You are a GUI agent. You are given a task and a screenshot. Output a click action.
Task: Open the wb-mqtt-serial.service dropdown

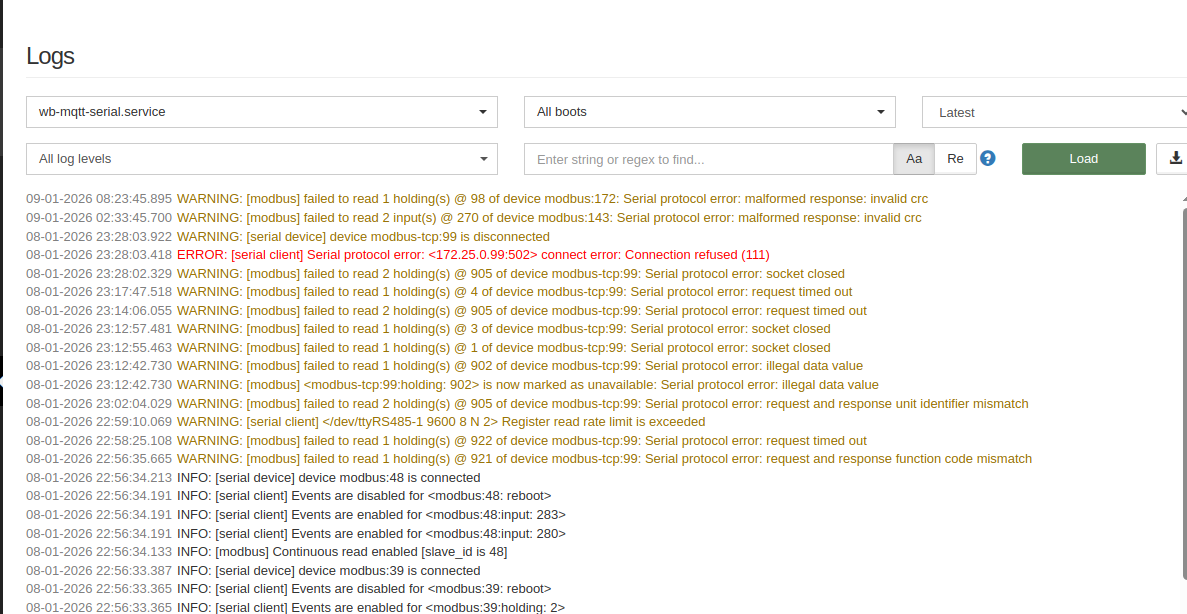(x=262, y=112)
